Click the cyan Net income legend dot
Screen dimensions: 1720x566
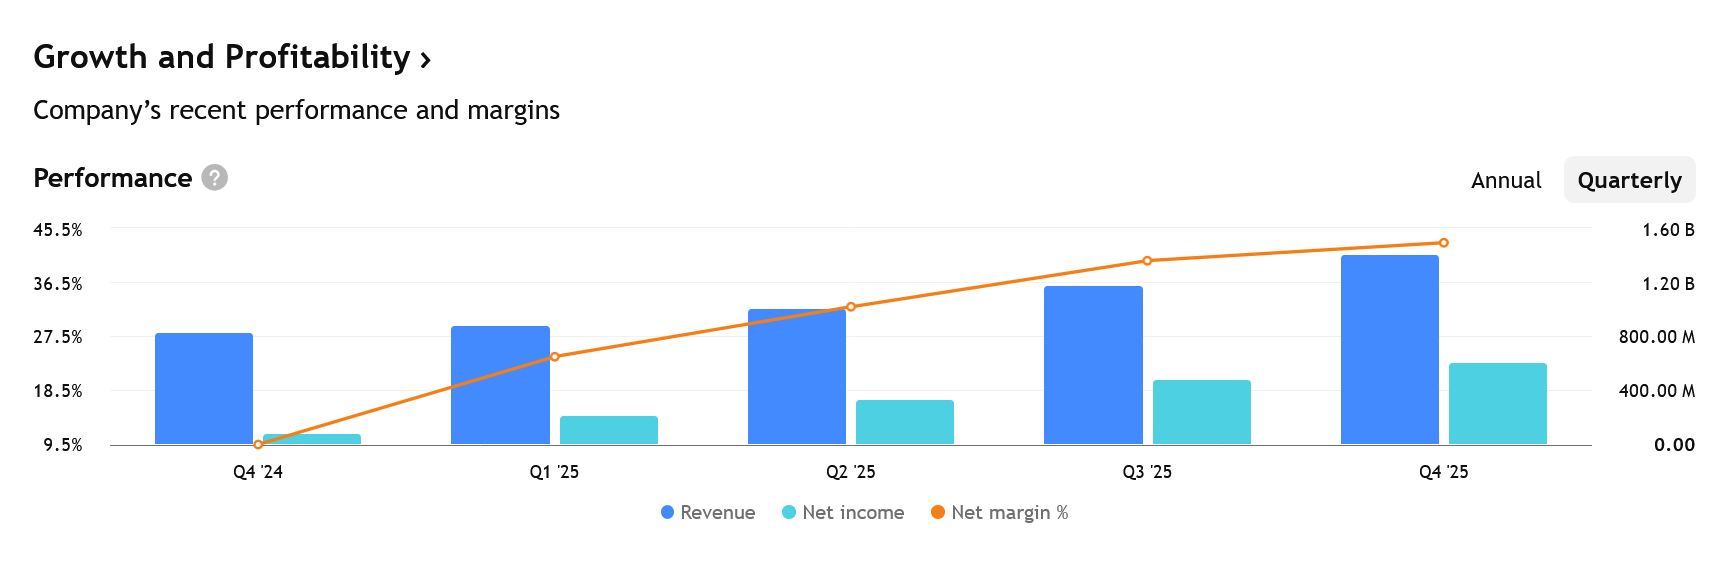click(789, 512)
